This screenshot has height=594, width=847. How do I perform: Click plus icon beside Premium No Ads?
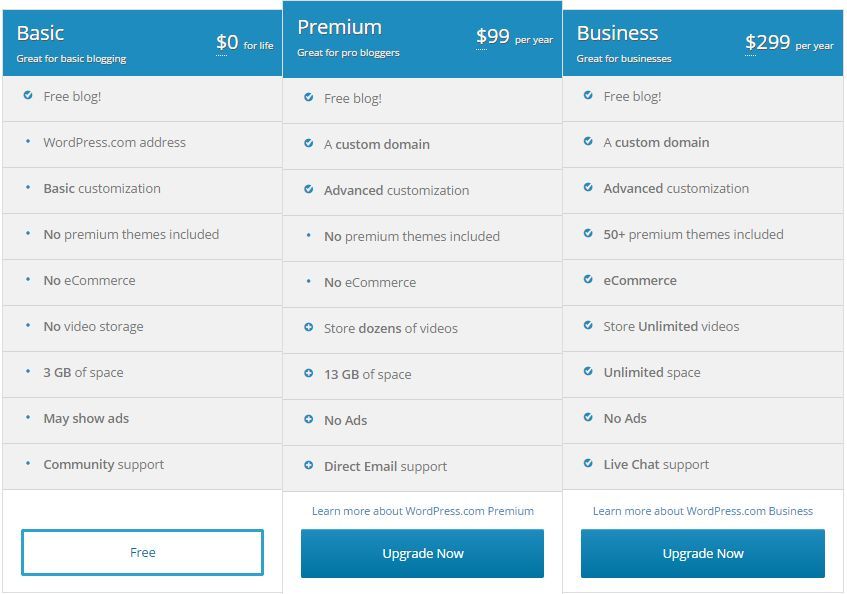tap(308, 419)
